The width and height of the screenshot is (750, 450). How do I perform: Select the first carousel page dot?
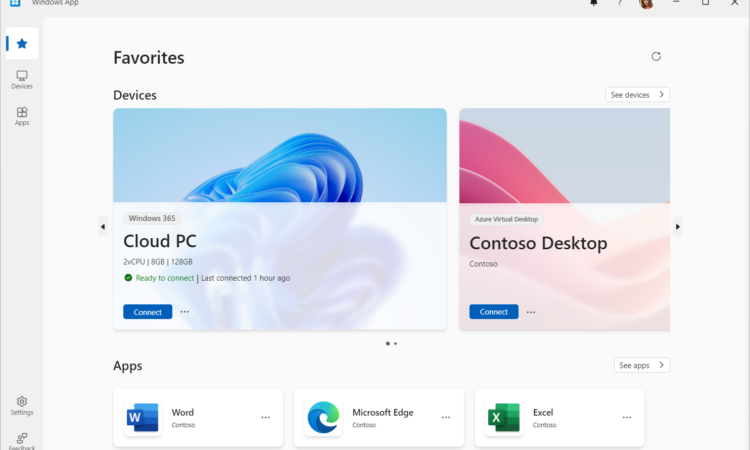[x=387, y=343]
